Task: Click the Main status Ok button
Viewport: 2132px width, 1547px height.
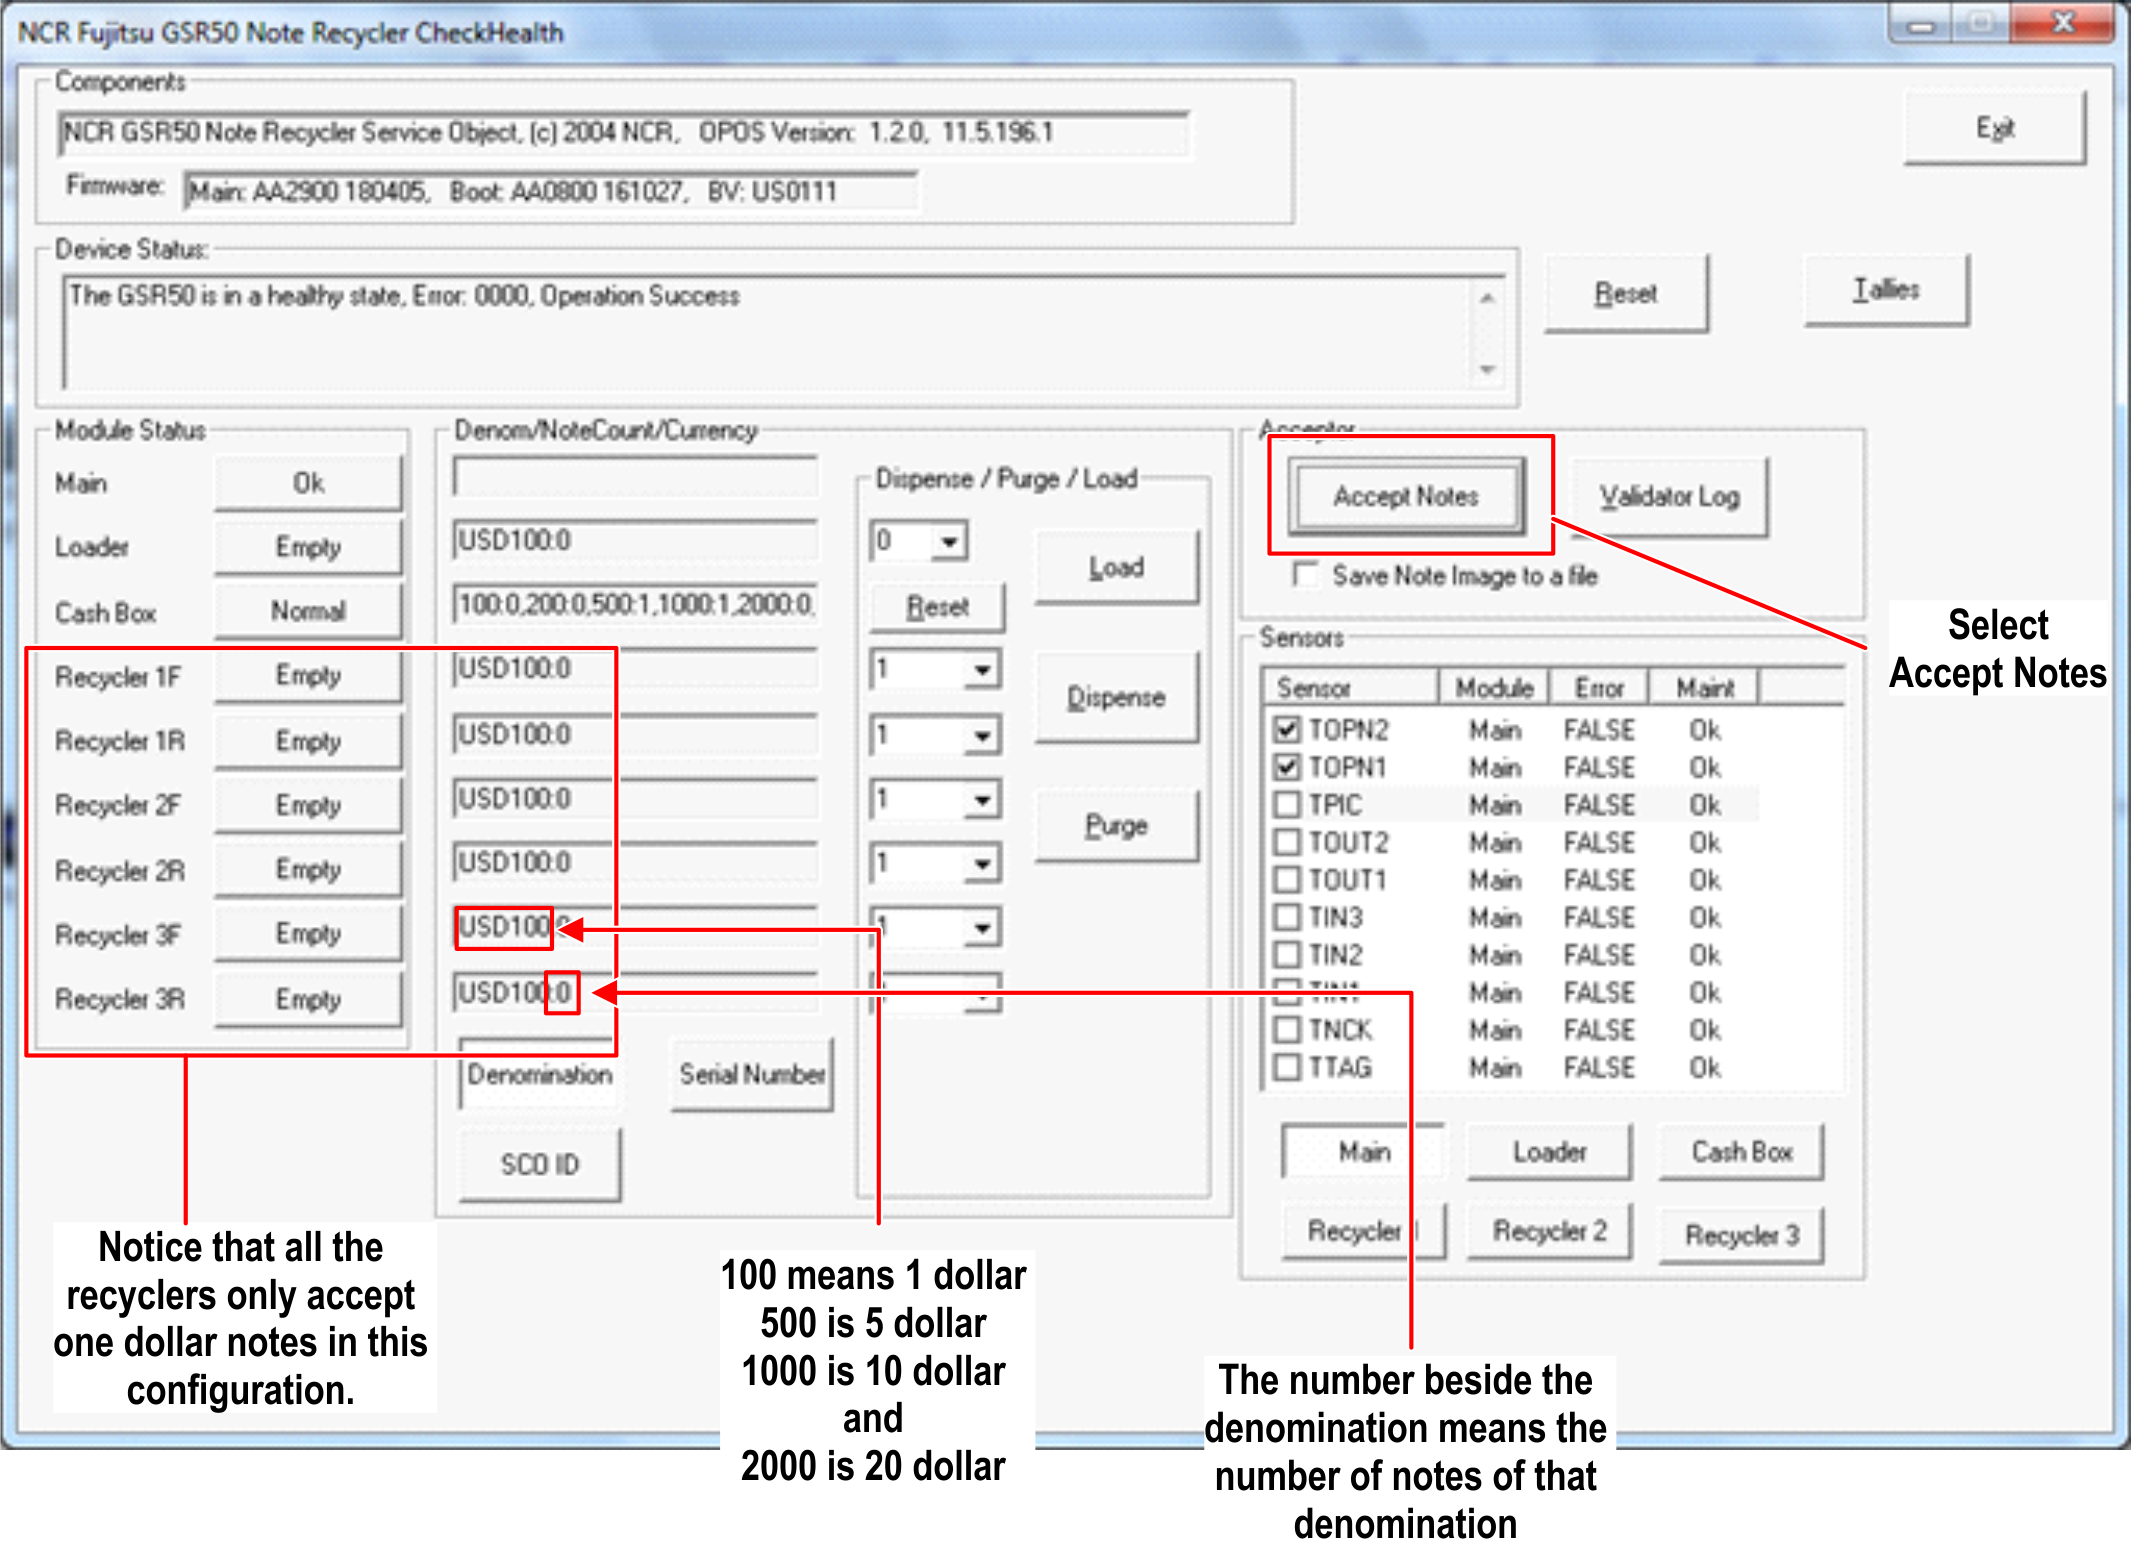Action: (308, 483)
